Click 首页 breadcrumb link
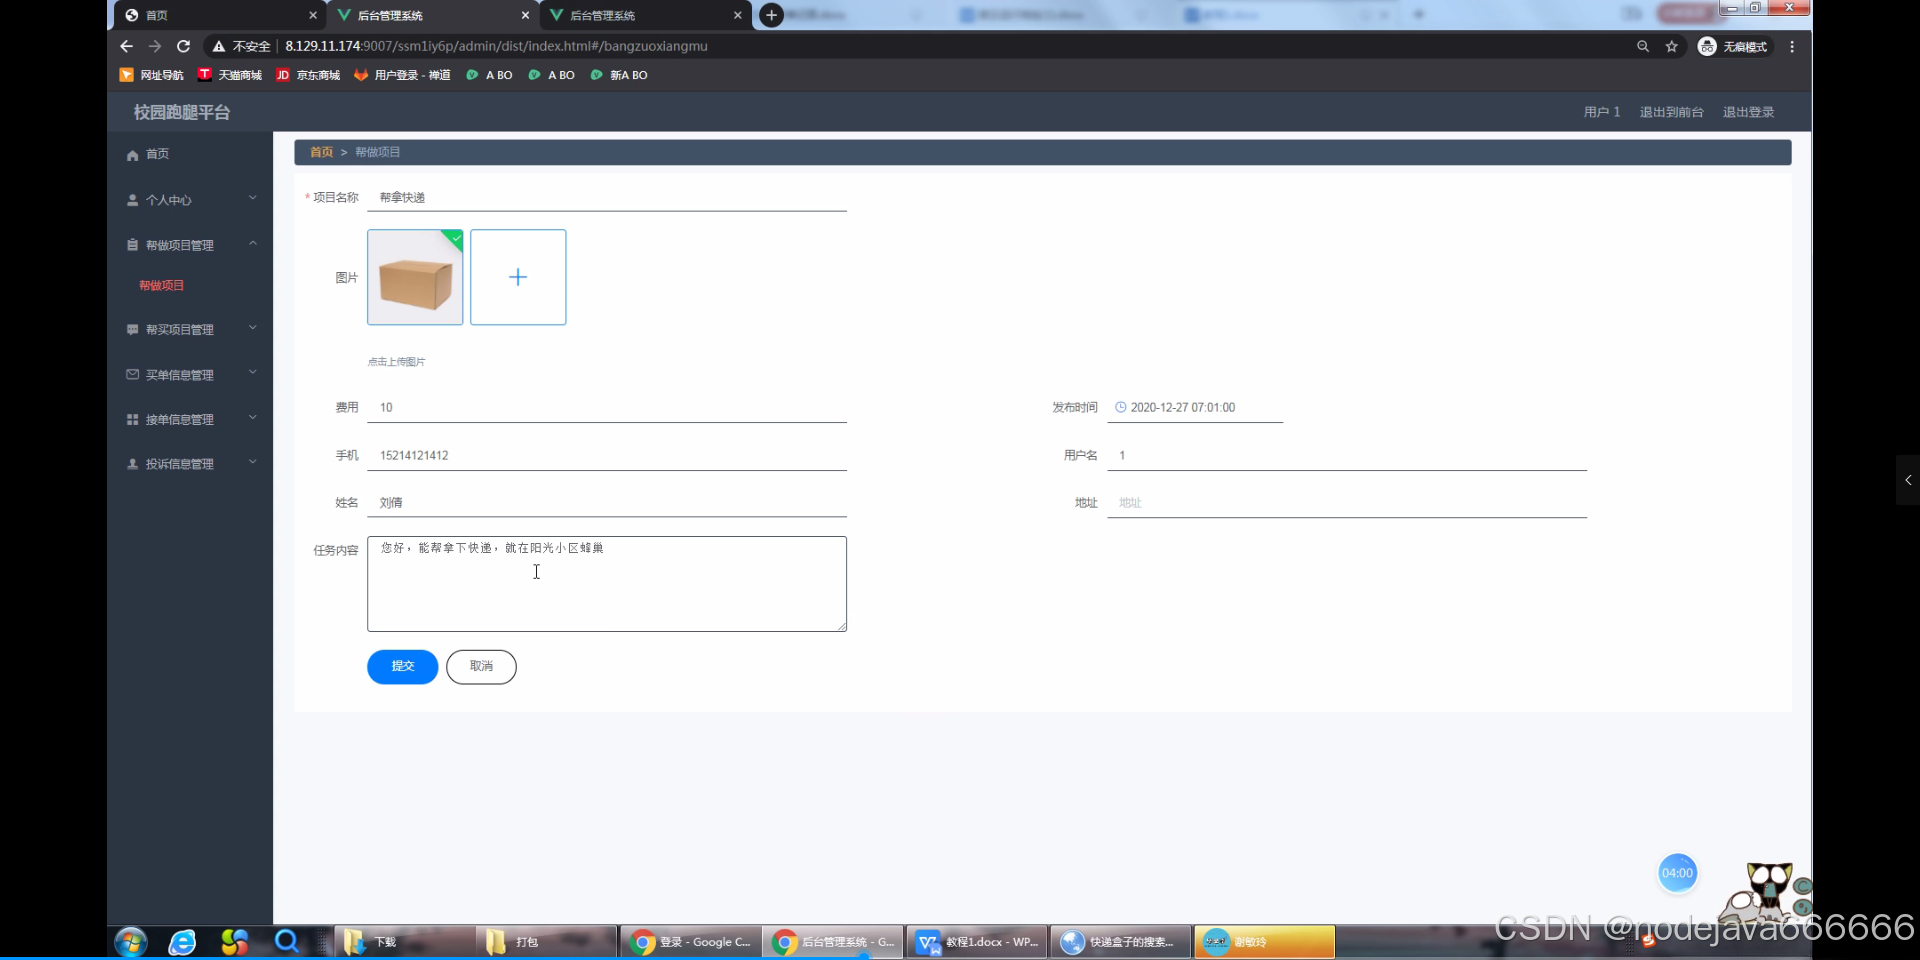Screen dimensions: 1920x960 (321, 152)
